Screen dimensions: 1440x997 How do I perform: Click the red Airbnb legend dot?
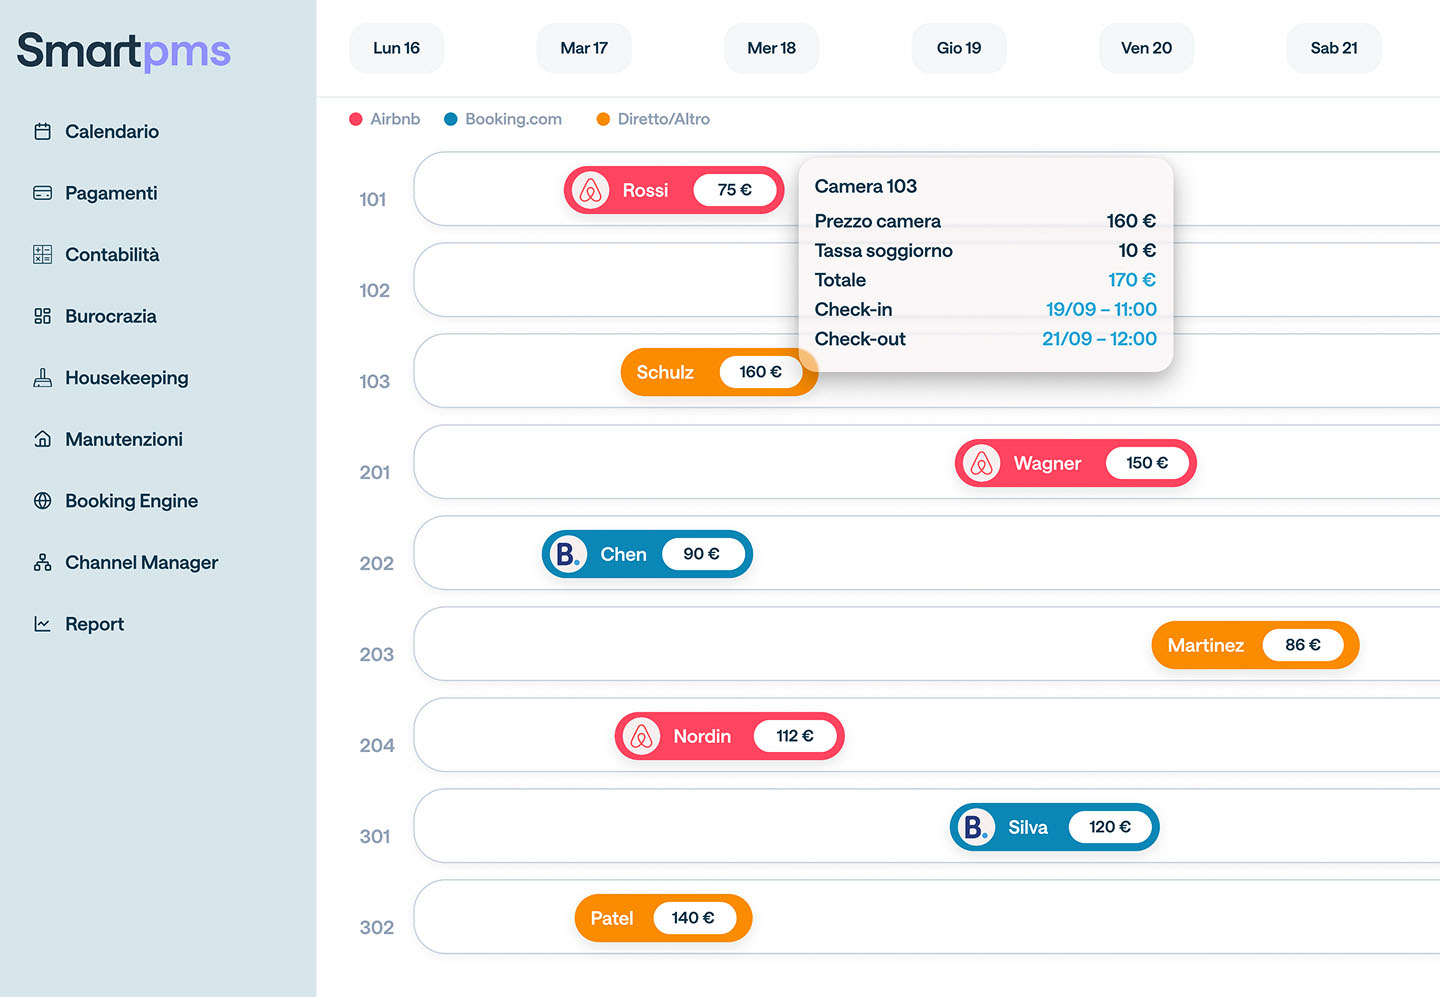tap(355, 119)
